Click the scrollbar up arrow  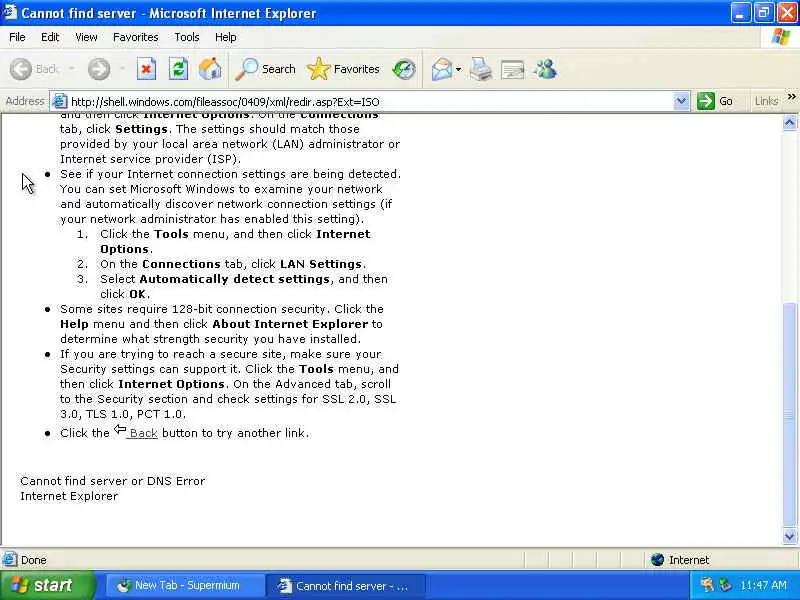click(789, 122)
